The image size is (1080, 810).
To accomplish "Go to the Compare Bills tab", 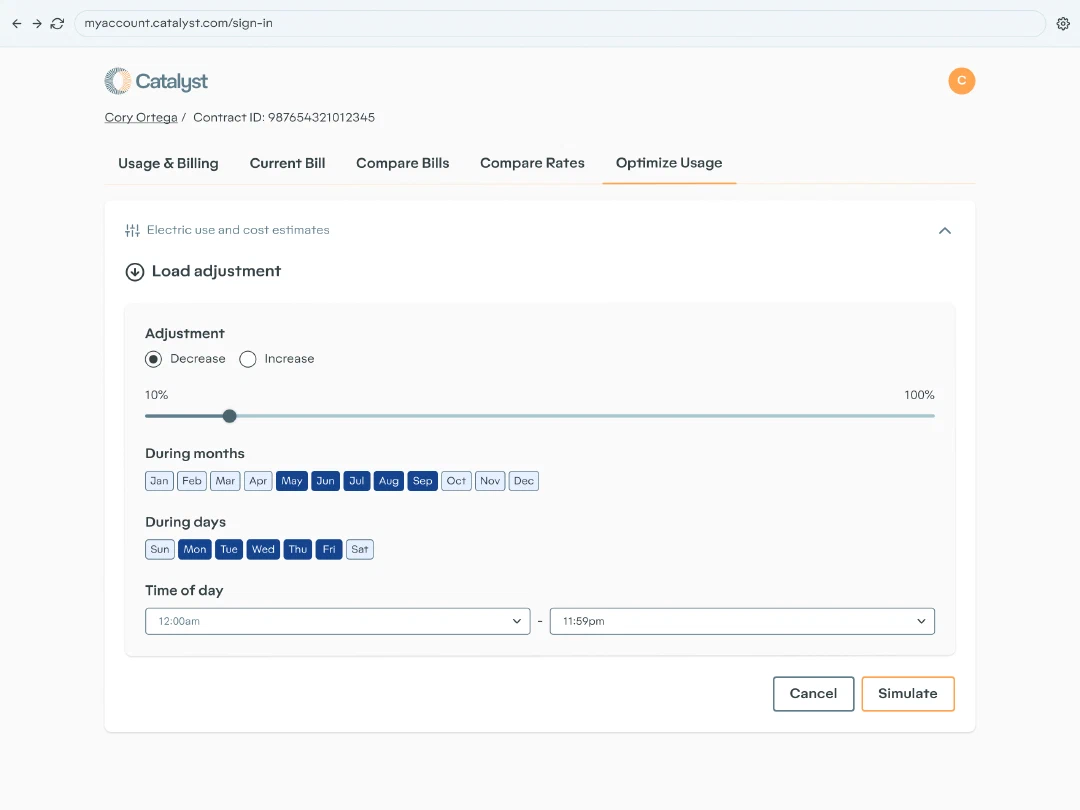I will click(402, 163).
